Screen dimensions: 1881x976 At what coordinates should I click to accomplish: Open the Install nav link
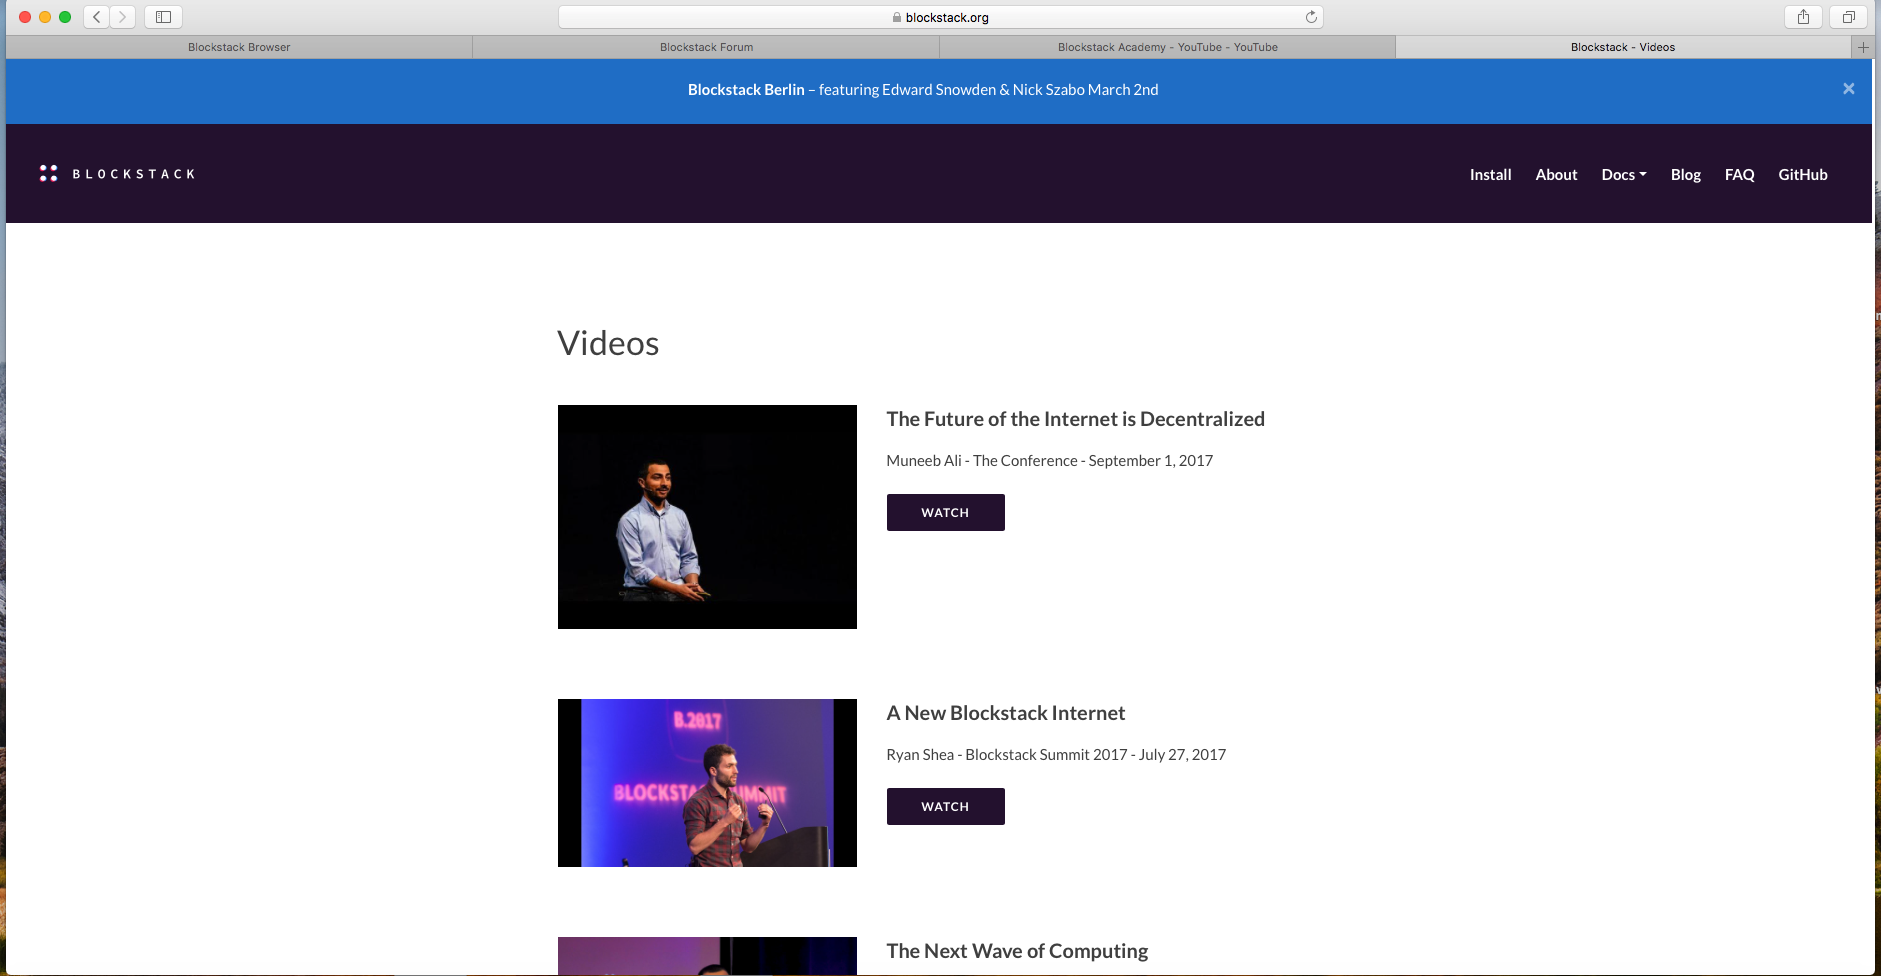pos(1490,174)
